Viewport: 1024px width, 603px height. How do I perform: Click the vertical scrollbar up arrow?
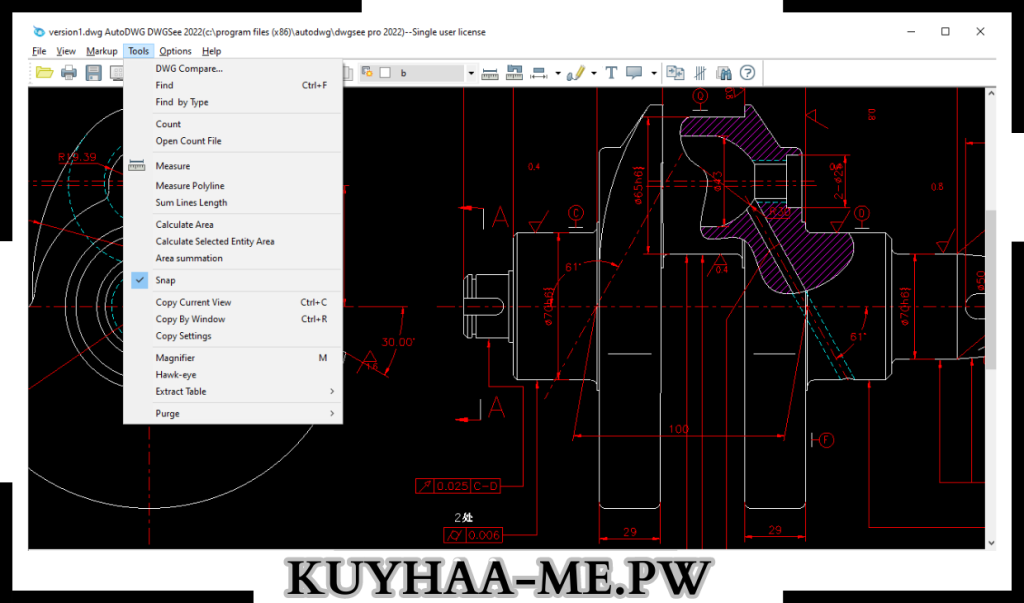tap(991, 93)
